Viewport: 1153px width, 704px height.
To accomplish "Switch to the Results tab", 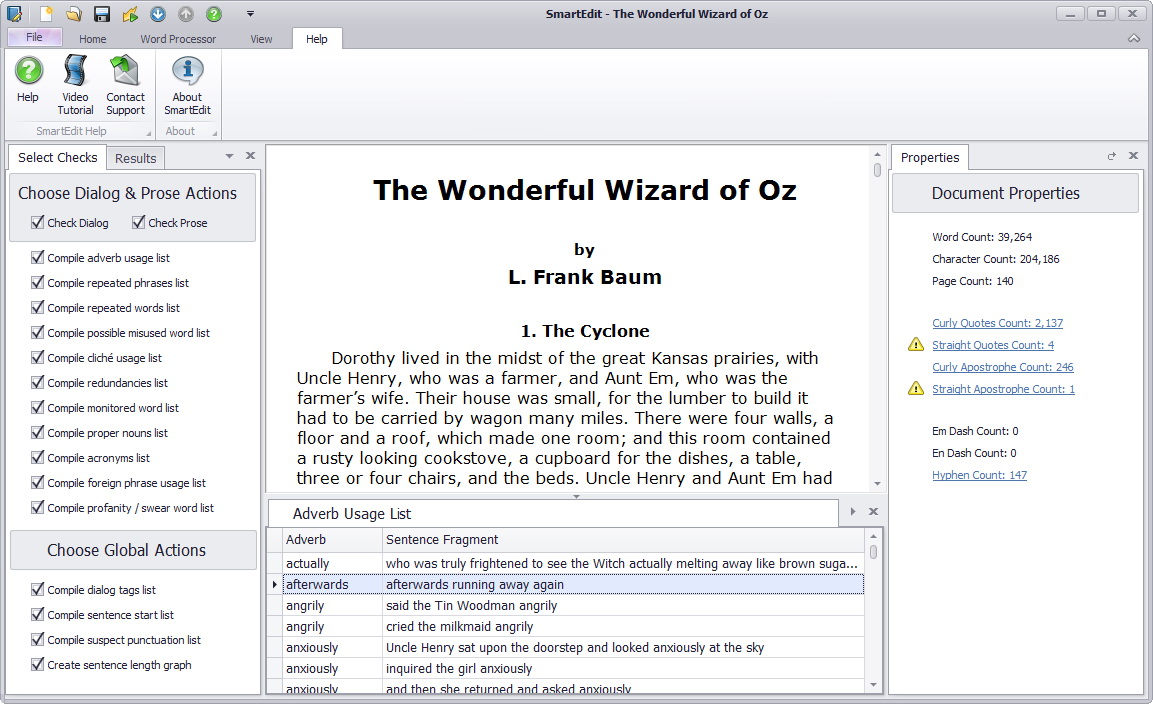I will pos(135,158).
